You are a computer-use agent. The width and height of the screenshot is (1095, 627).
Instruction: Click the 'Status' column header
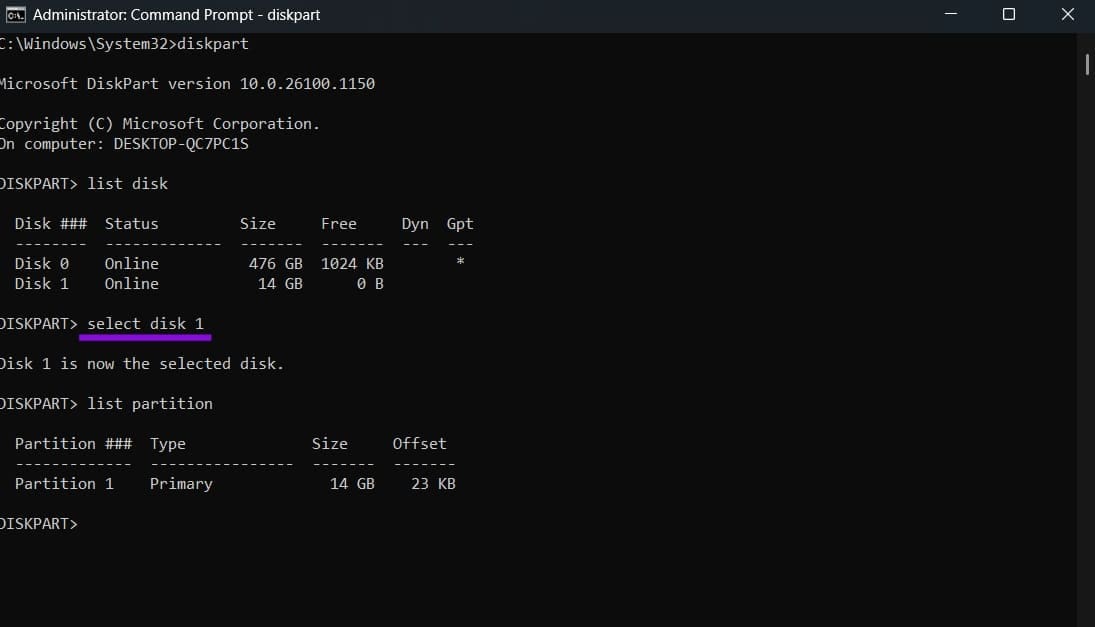click(x=131, y=223)
